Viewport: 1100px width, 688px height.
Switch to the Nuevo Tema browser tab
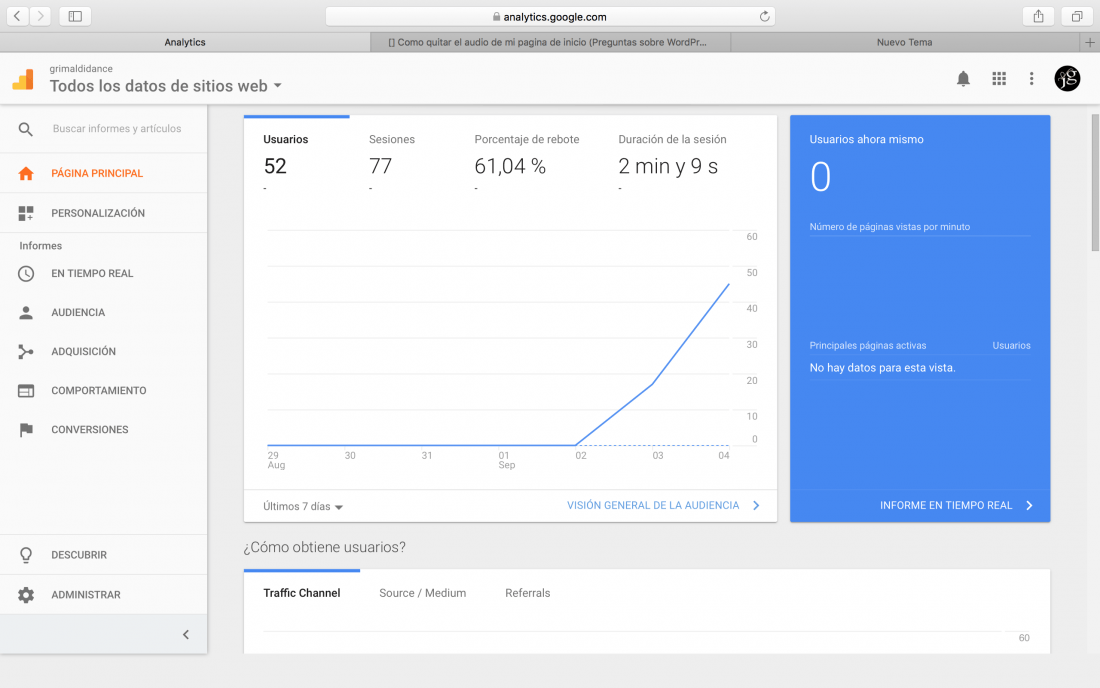[x=905, y=42]
